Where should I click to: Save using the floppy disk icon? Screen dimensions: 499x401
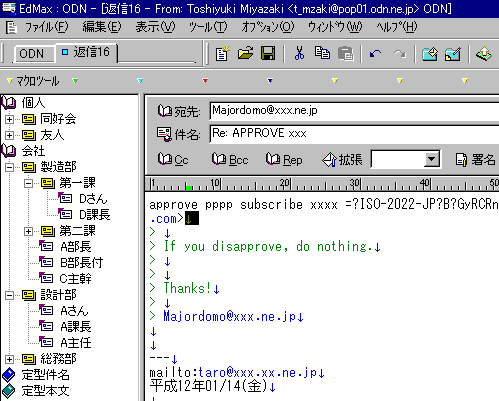268,53
